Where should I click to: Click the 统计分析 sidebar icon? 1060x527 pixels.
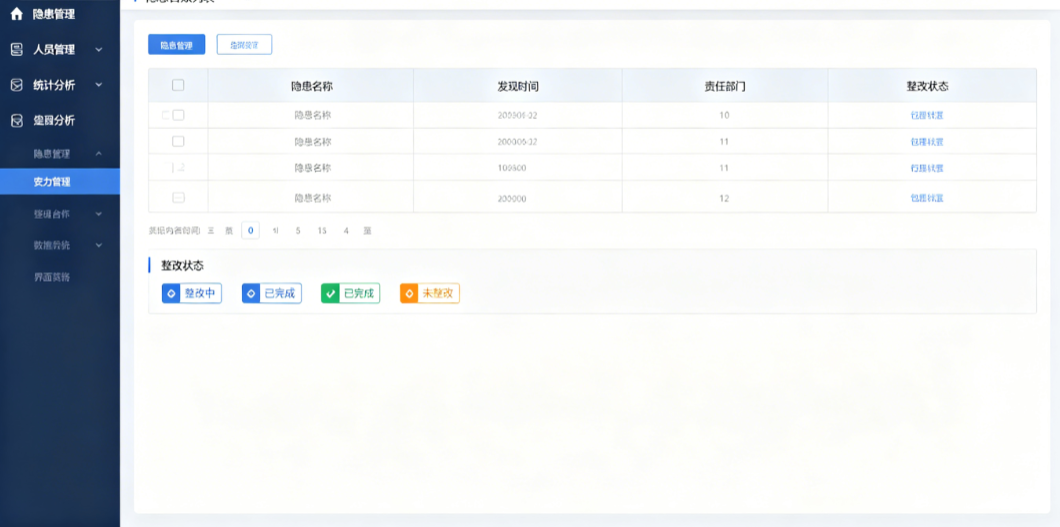[x=17, y=85]
